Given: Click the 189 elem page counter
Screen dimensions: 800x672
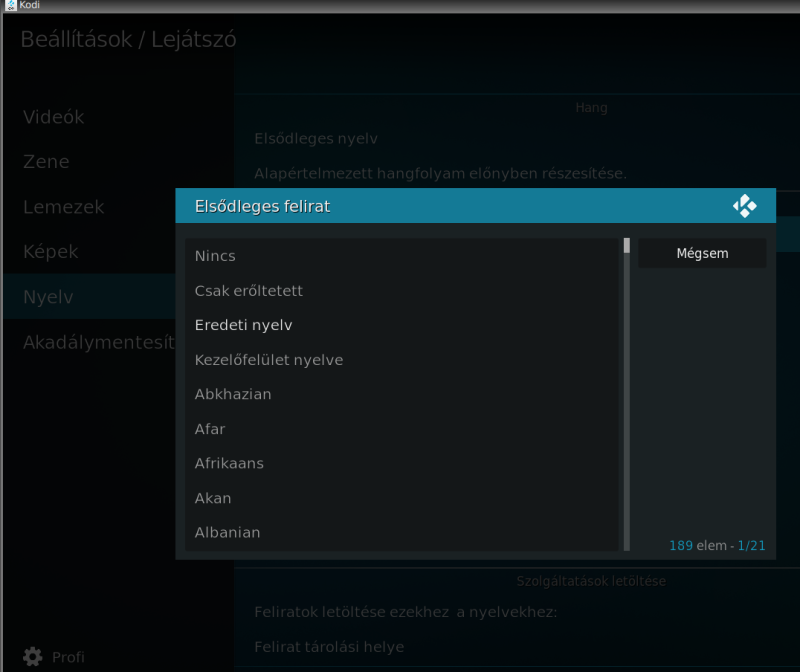Looking at the screenshot, I should [717, 545].
